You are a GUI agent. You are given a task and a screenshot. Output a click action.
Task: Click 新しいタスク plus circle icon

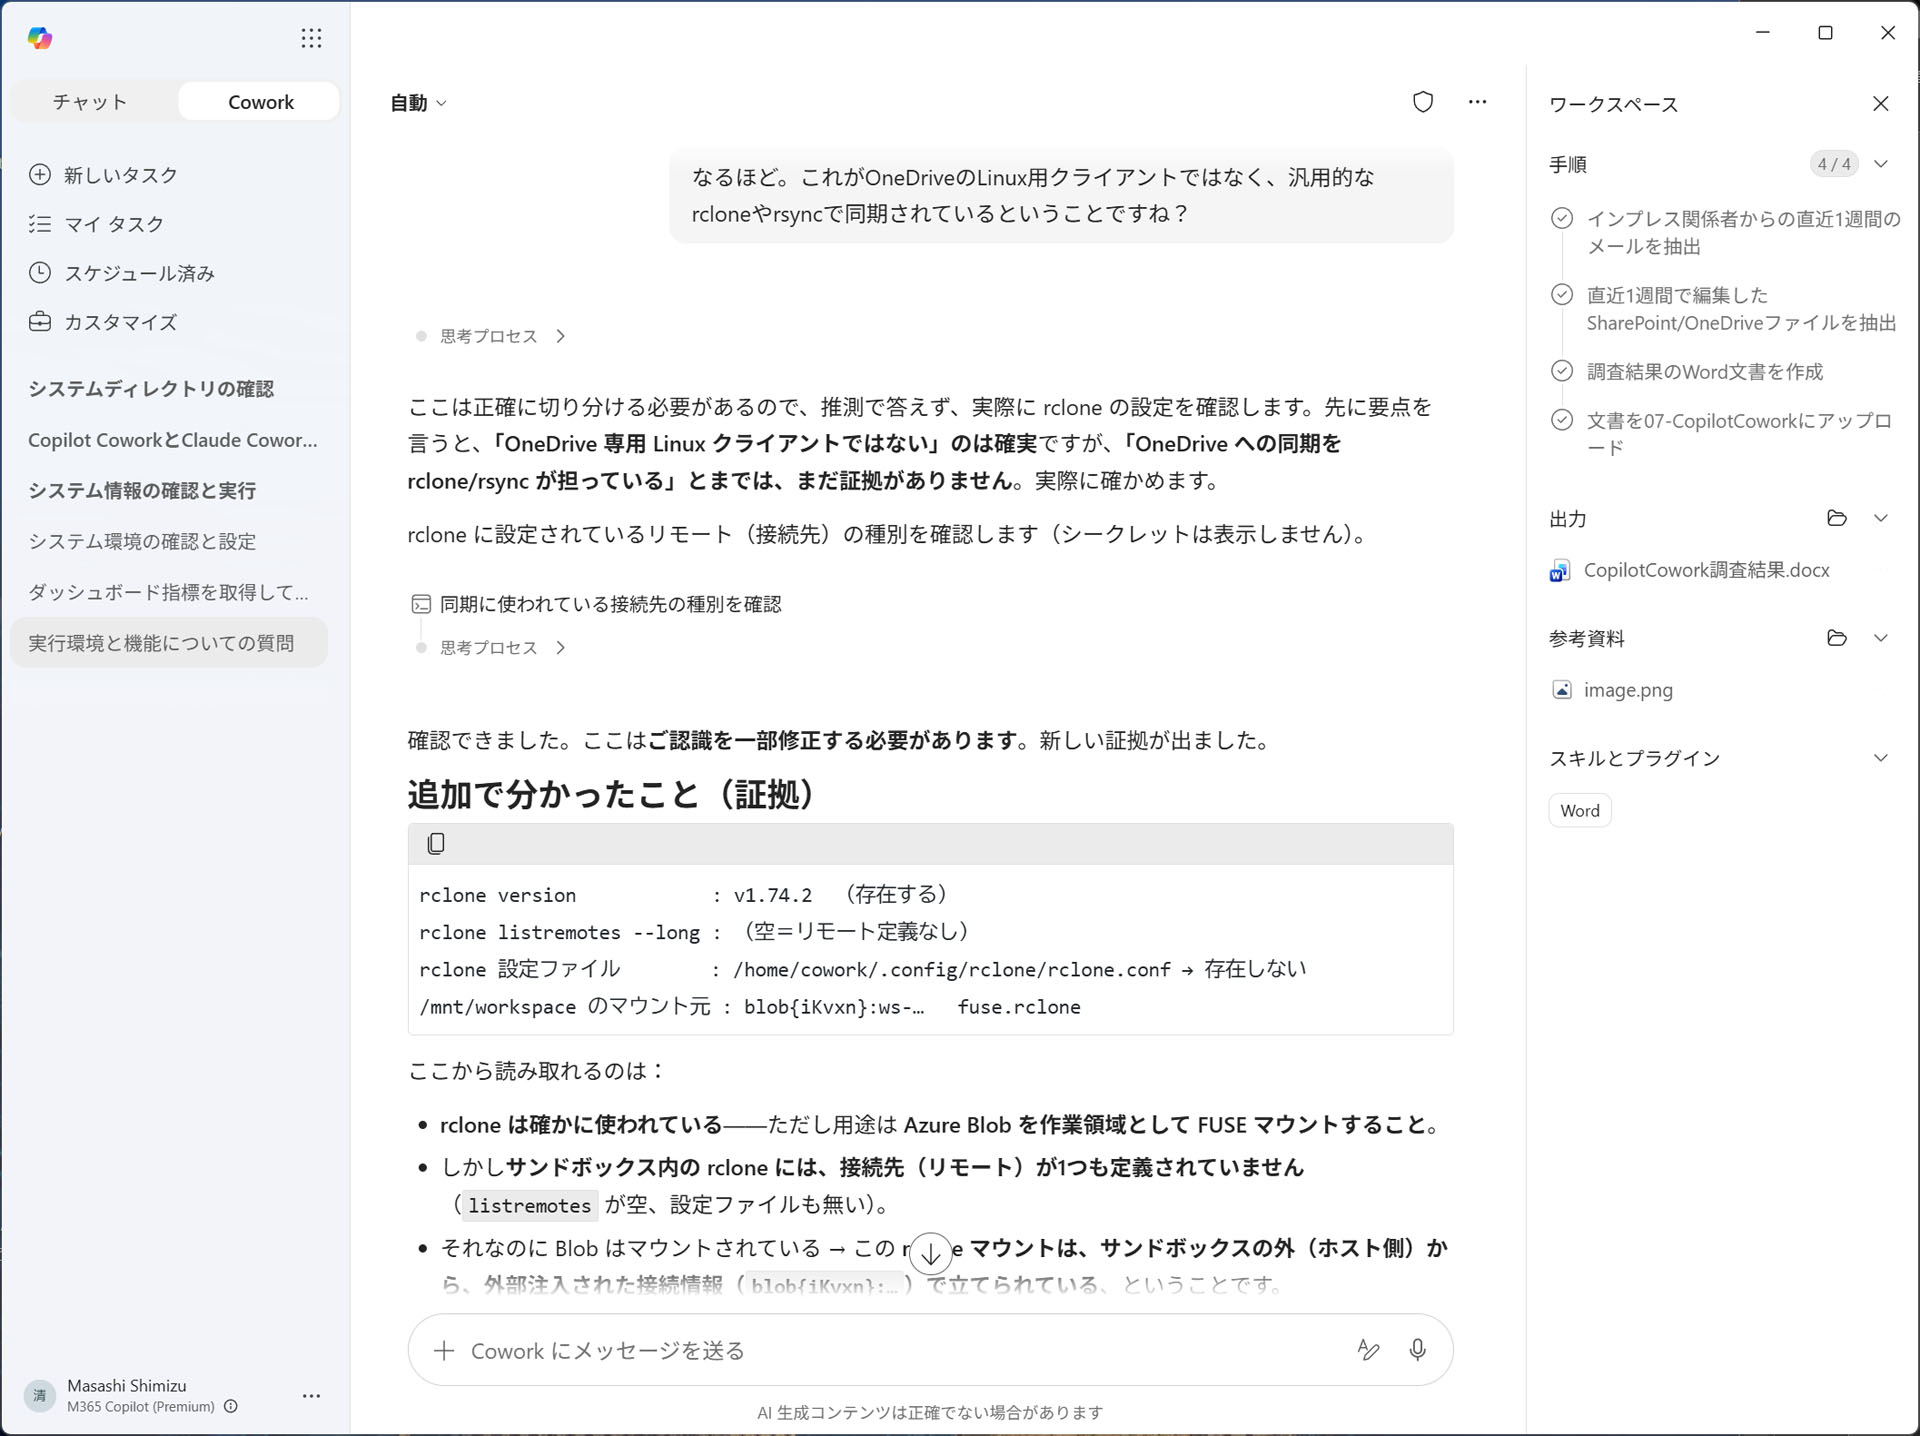pos(40,175)
